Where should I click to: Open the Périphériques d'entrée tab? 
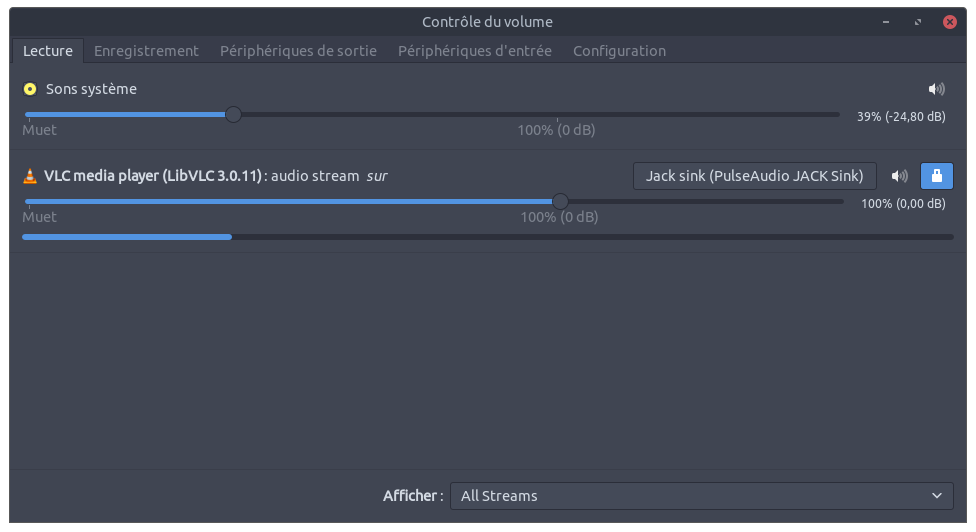[x=474, y=50]
